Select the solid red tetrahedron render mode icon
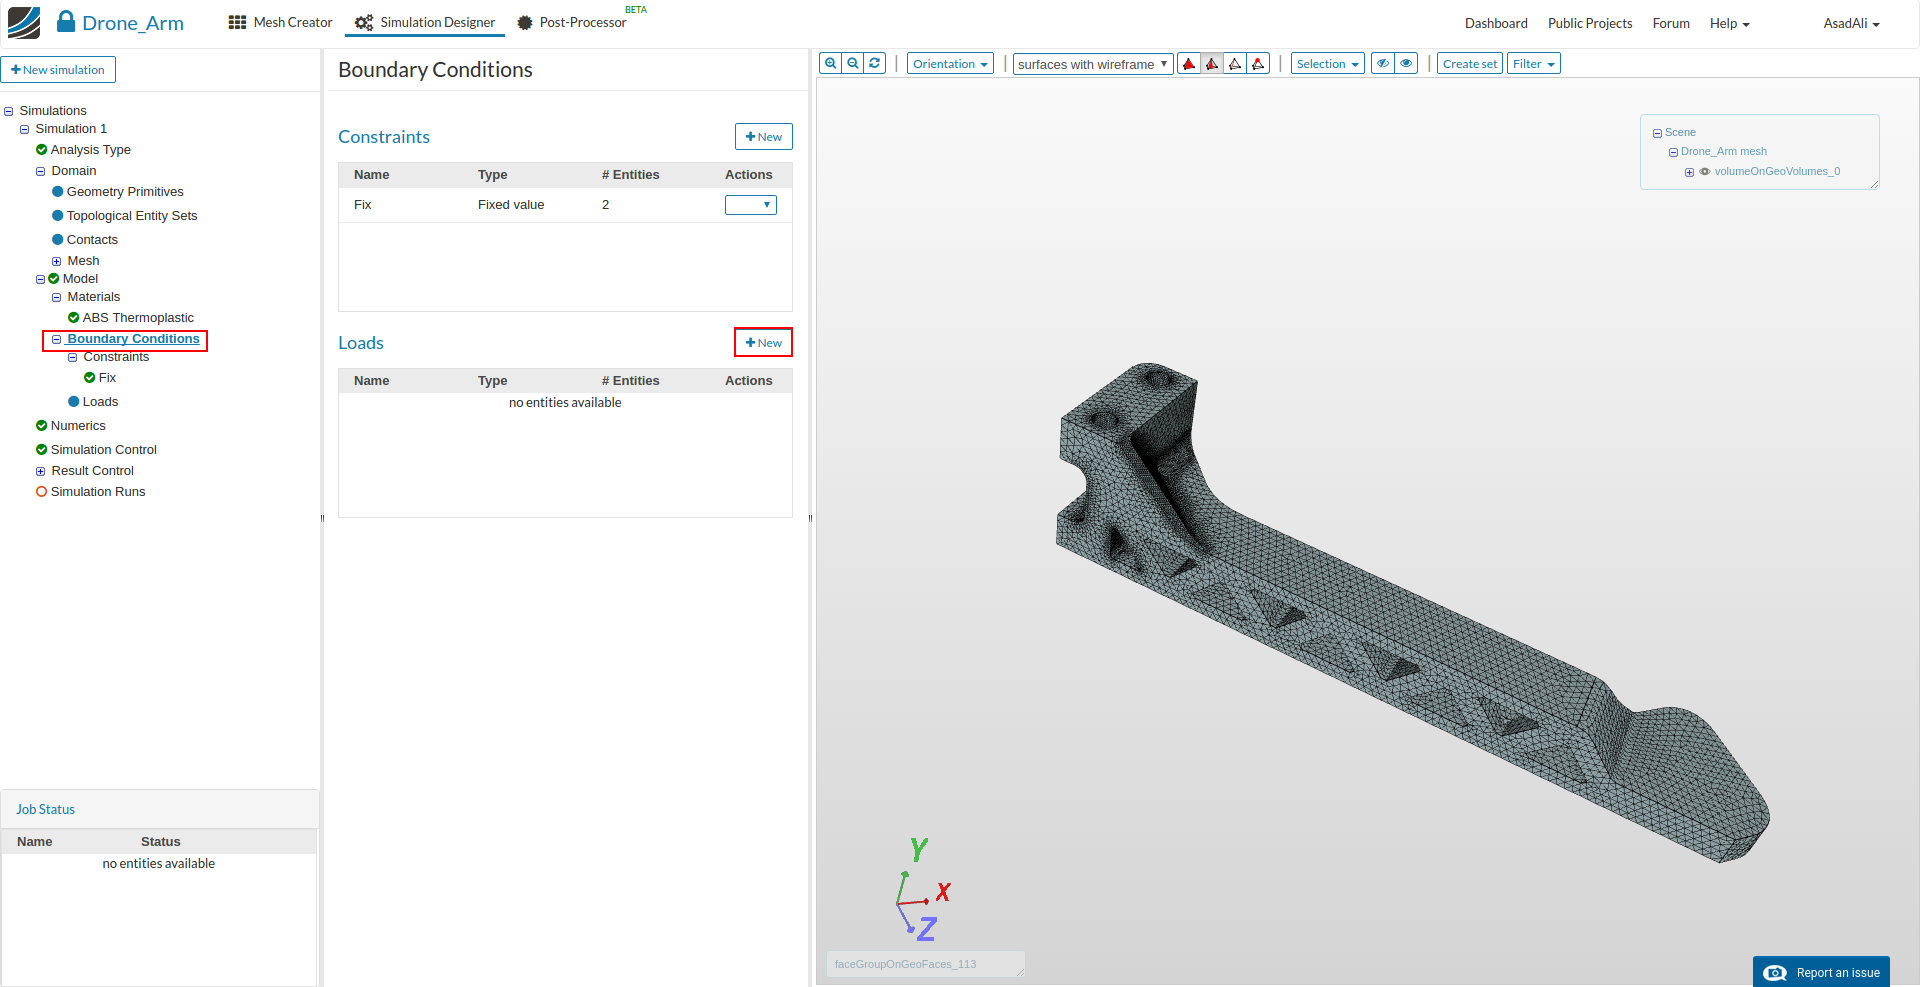Image resolution: width=1920 pixels, height=987 pixels. [x=1189, y=64]
